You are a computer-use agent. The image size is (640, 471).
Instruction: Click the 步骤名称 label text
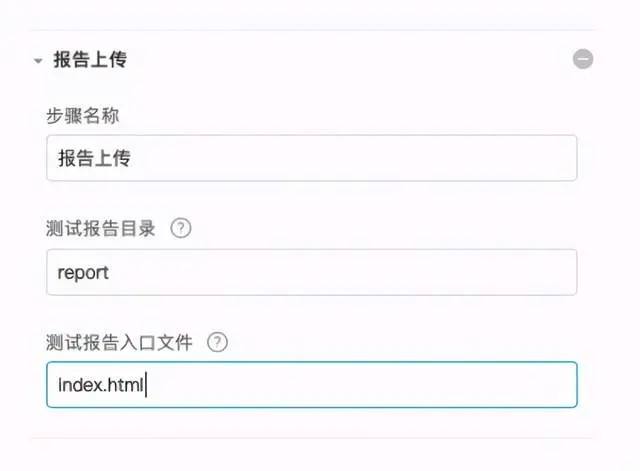click(x=83, y=115)
